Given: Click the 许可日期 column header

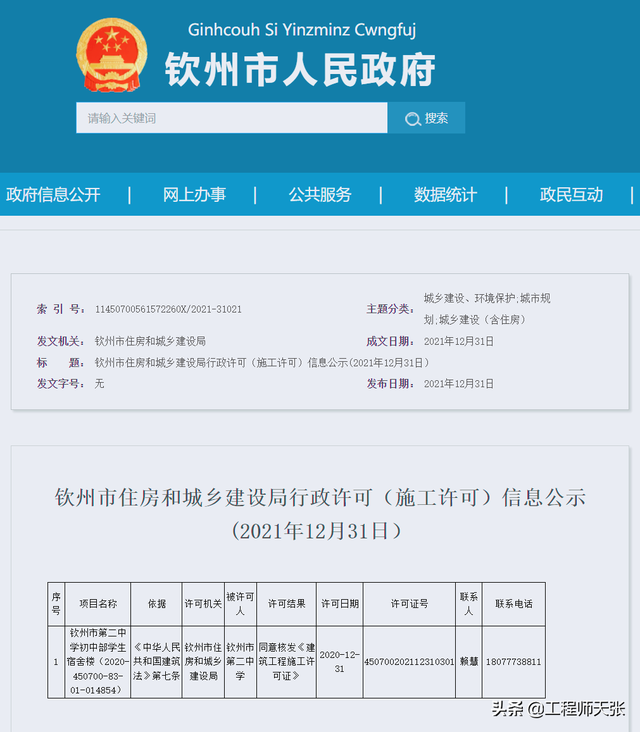Looking at the screenshot, I should pos(340,604).
